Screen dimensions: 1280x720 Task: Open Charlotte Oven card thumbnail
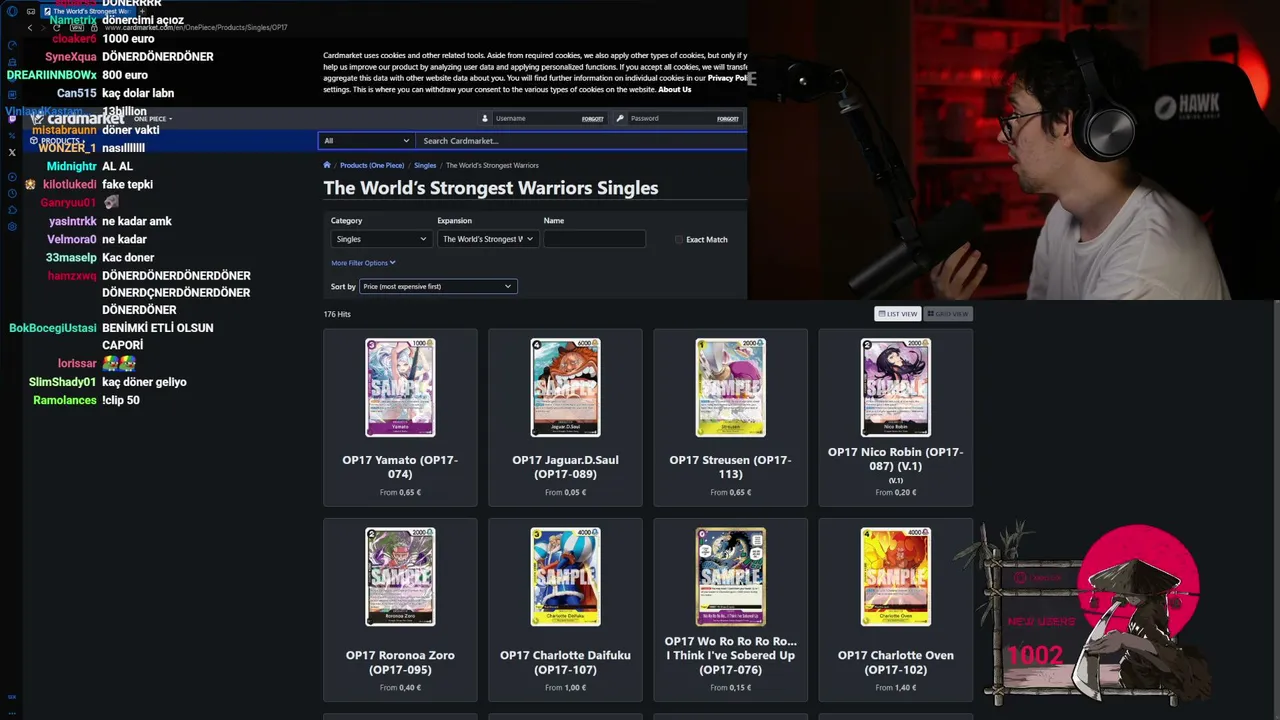(895, 577)
